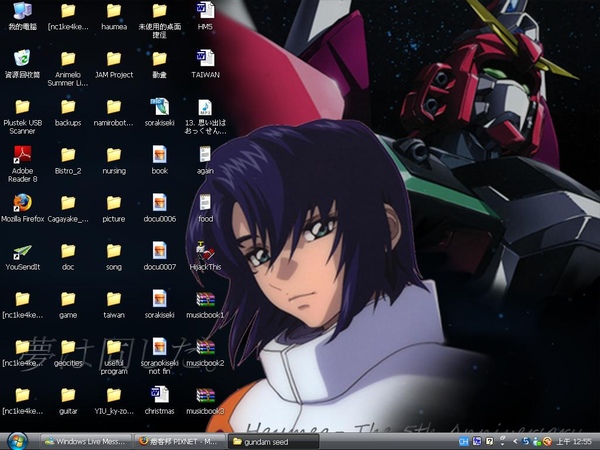This screenshot has width=600, height=450.
Task: Select the namirobot folder
Action: point(114,112)
